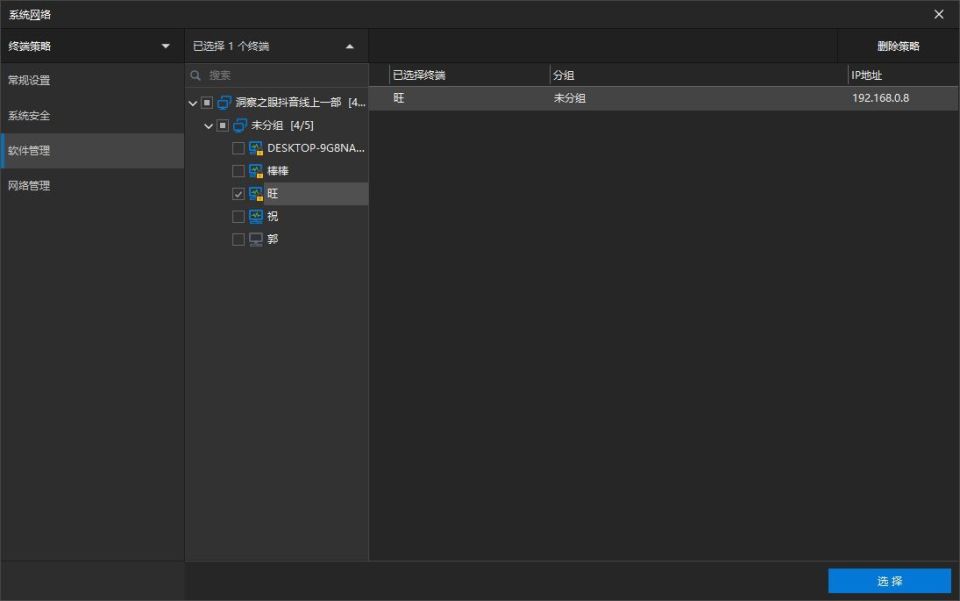Open 网络管理 section
The width and height of the screenshot is (960, 601).
pyautogui.click(x=92, y=185)
